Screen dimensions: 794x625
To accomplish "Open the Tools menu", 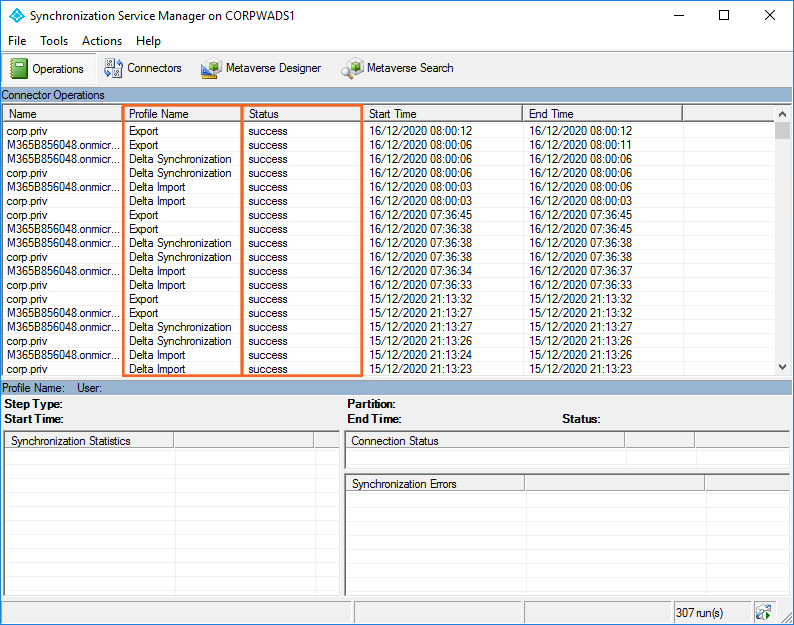I will pyautogui.click(x=54, y=41).
